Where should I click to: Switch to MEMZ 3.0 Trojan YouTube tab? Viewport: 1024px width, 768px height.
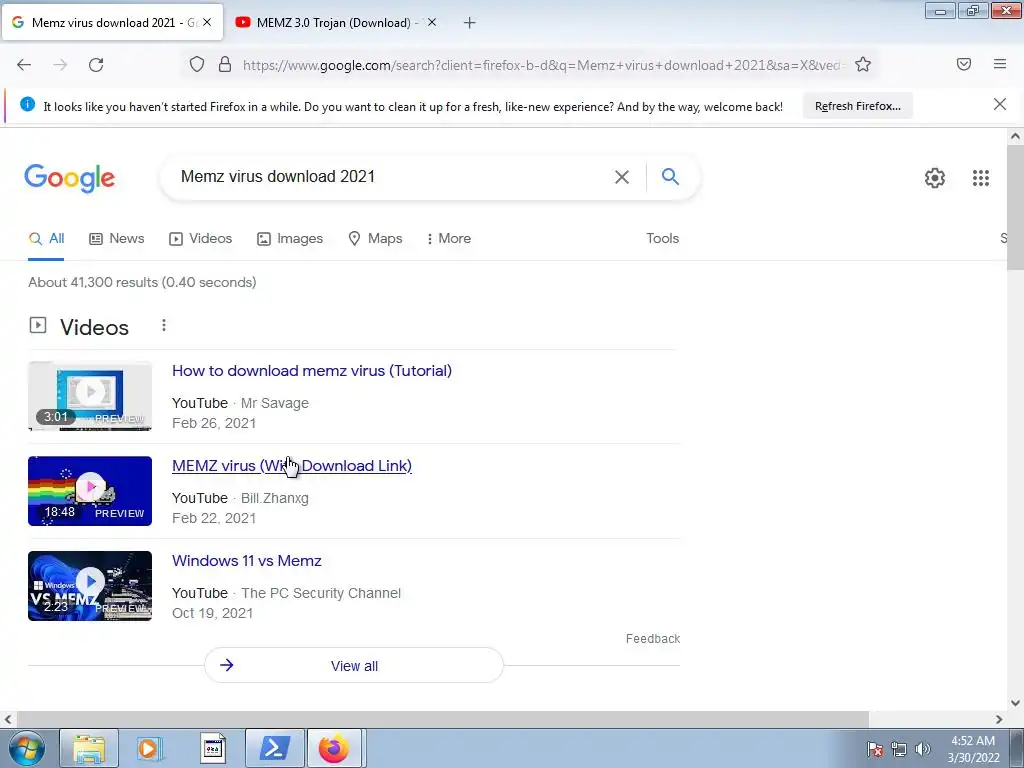pyautogui.click(x=335, y=23)
